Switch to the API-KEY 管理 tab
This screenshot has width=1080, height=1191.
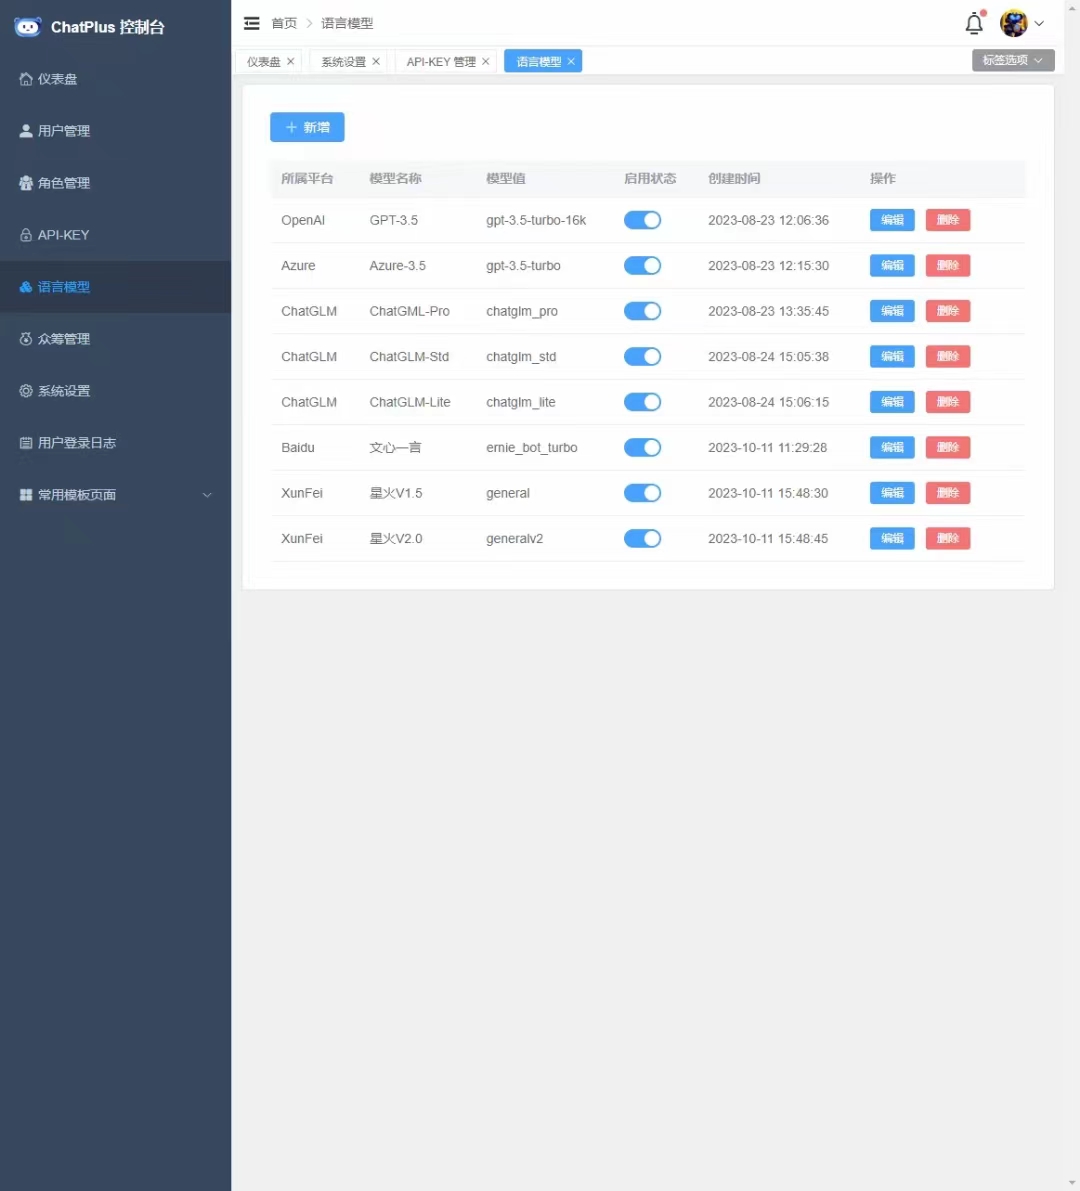pyautogui.click(x=438, y=61)
